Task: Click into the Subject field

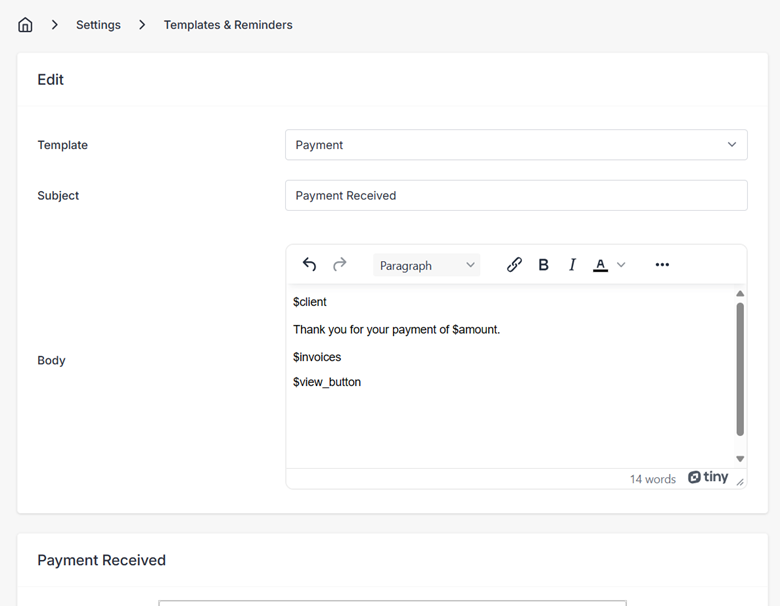Action: click(x=516, y=196)
